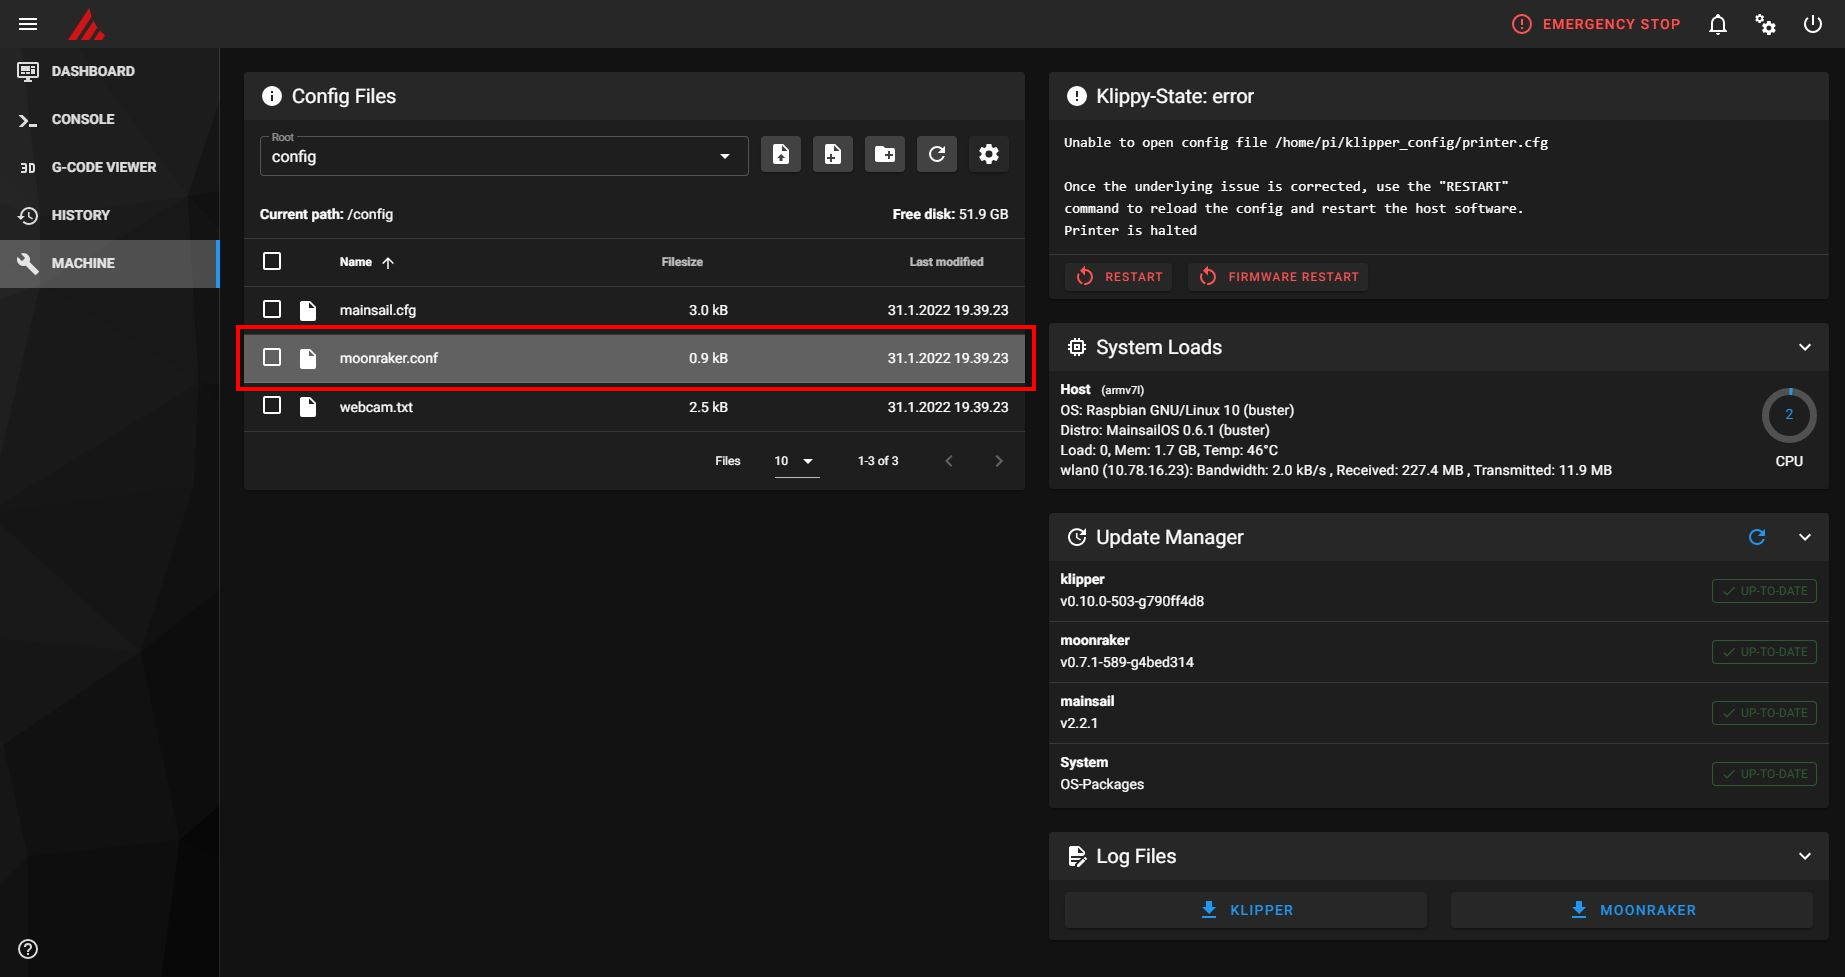The height and width of the screenshot is (977, 1845).
Task: Toggle the select-all files checkbox
Action: point(272,261)
